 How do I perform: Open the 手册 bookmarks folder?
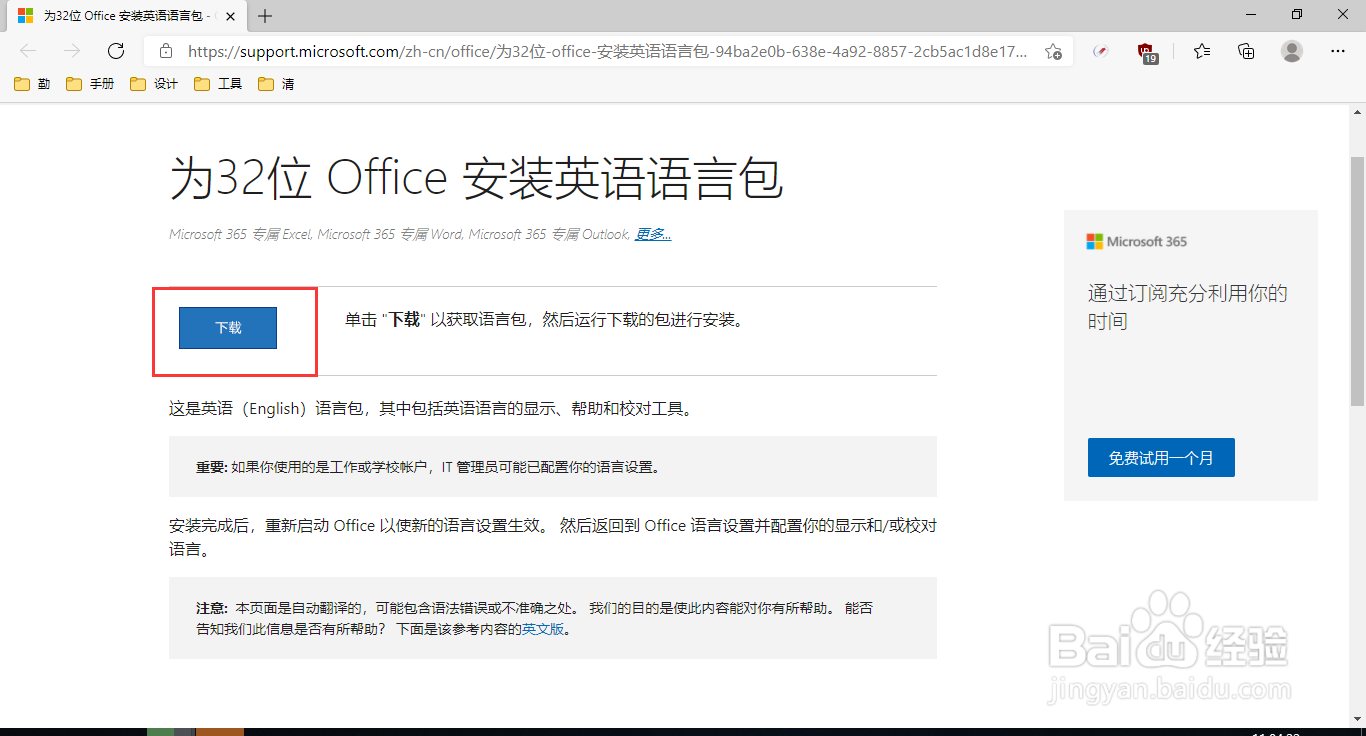point(91,84)
